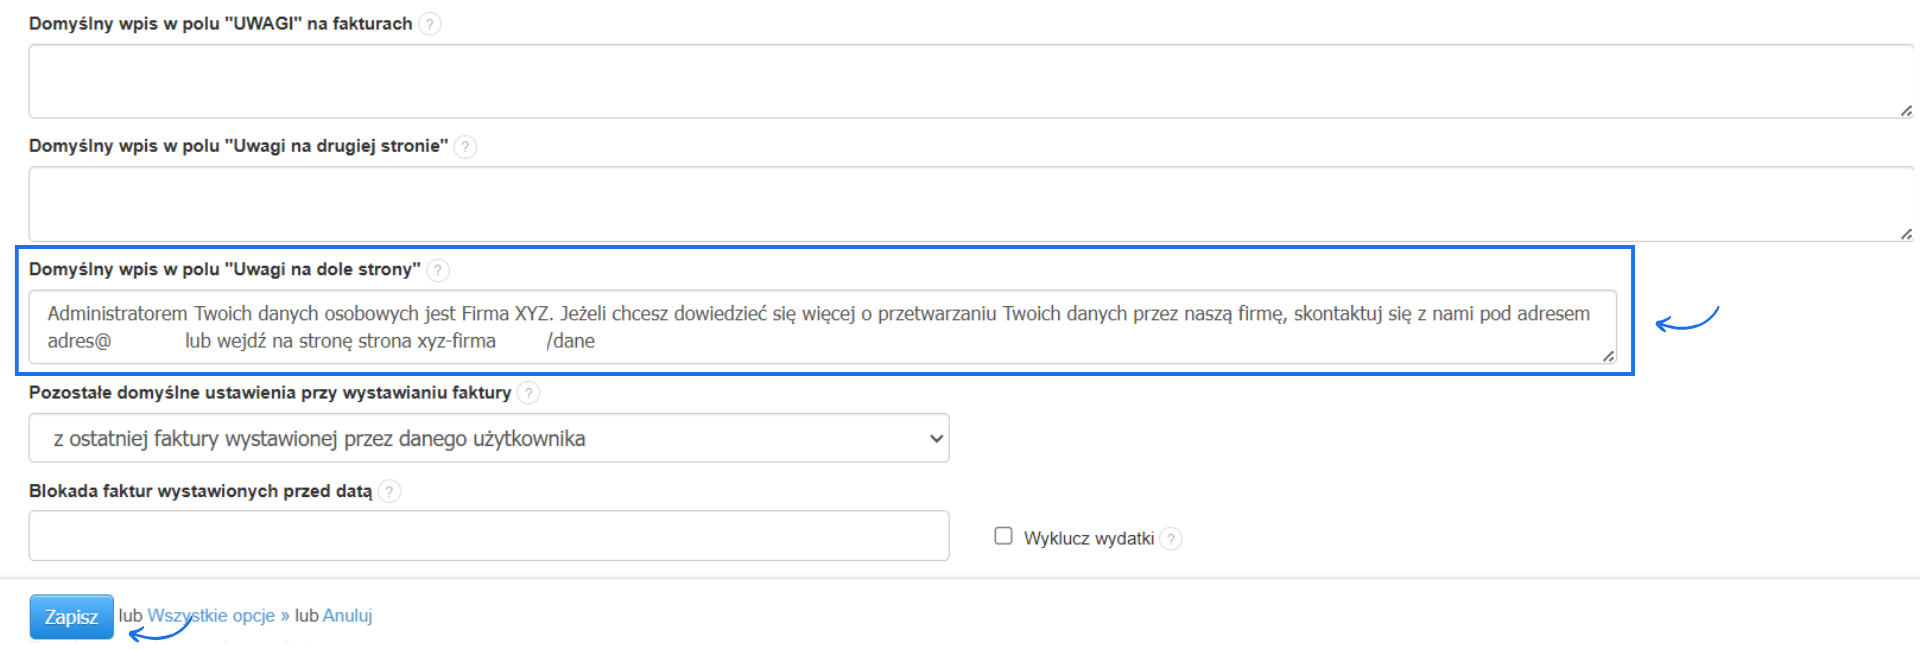Click resize handle of "UWAGI" na fakturach textarea
Screen dimensions: 1920x649
click(x=1906, y=111)
